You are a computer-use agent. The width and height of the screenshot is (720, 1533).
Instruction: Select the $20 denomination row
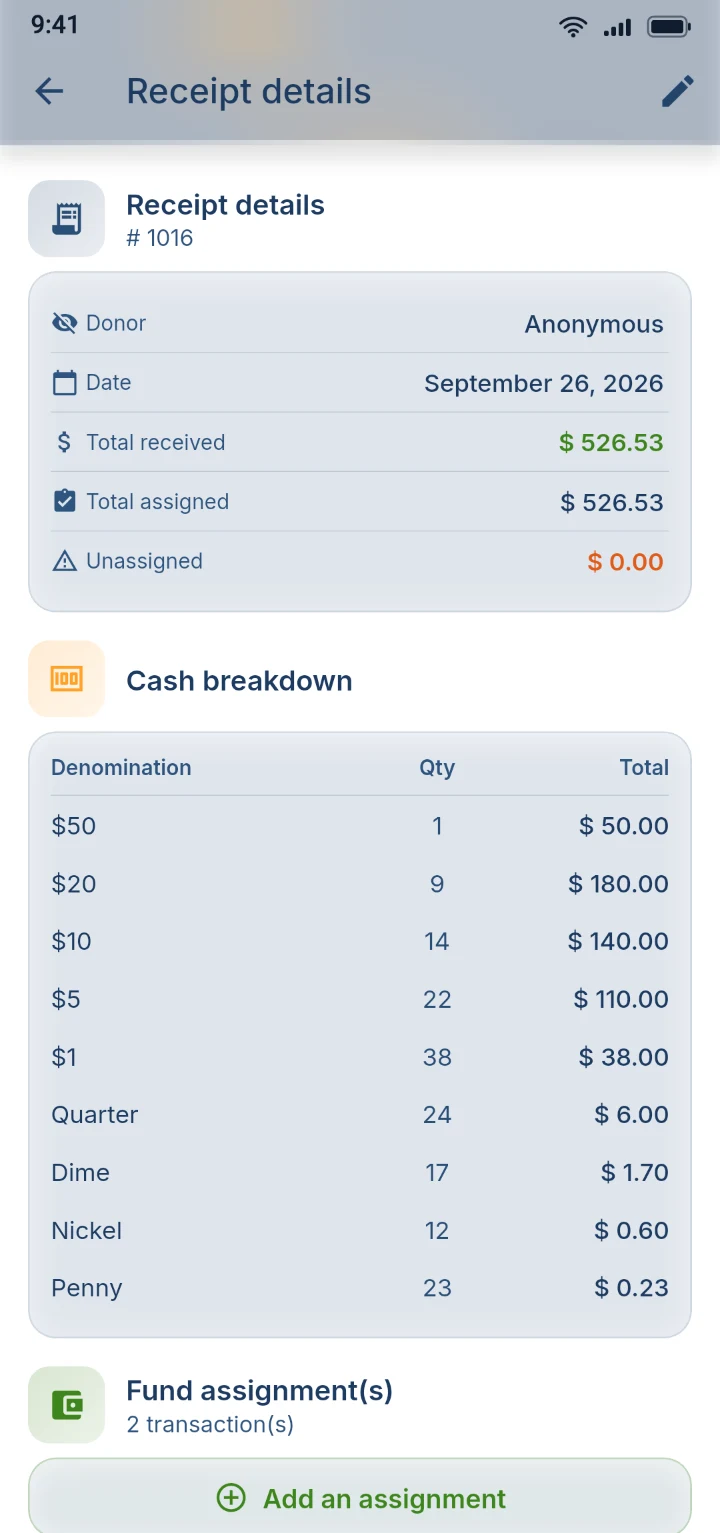360,884
